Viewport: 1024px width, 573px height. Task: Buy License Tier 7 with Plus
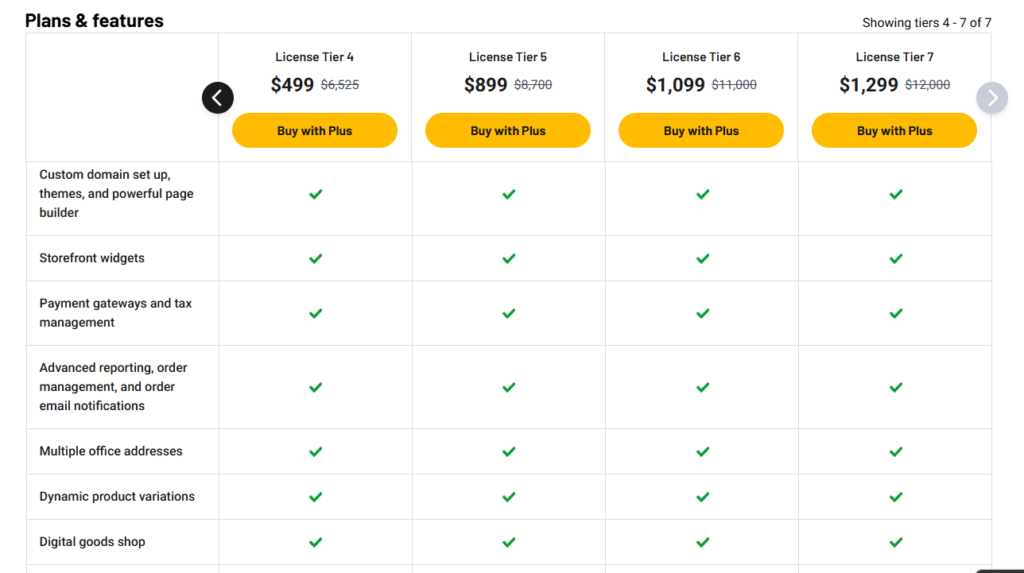click(x=895, y=131)
